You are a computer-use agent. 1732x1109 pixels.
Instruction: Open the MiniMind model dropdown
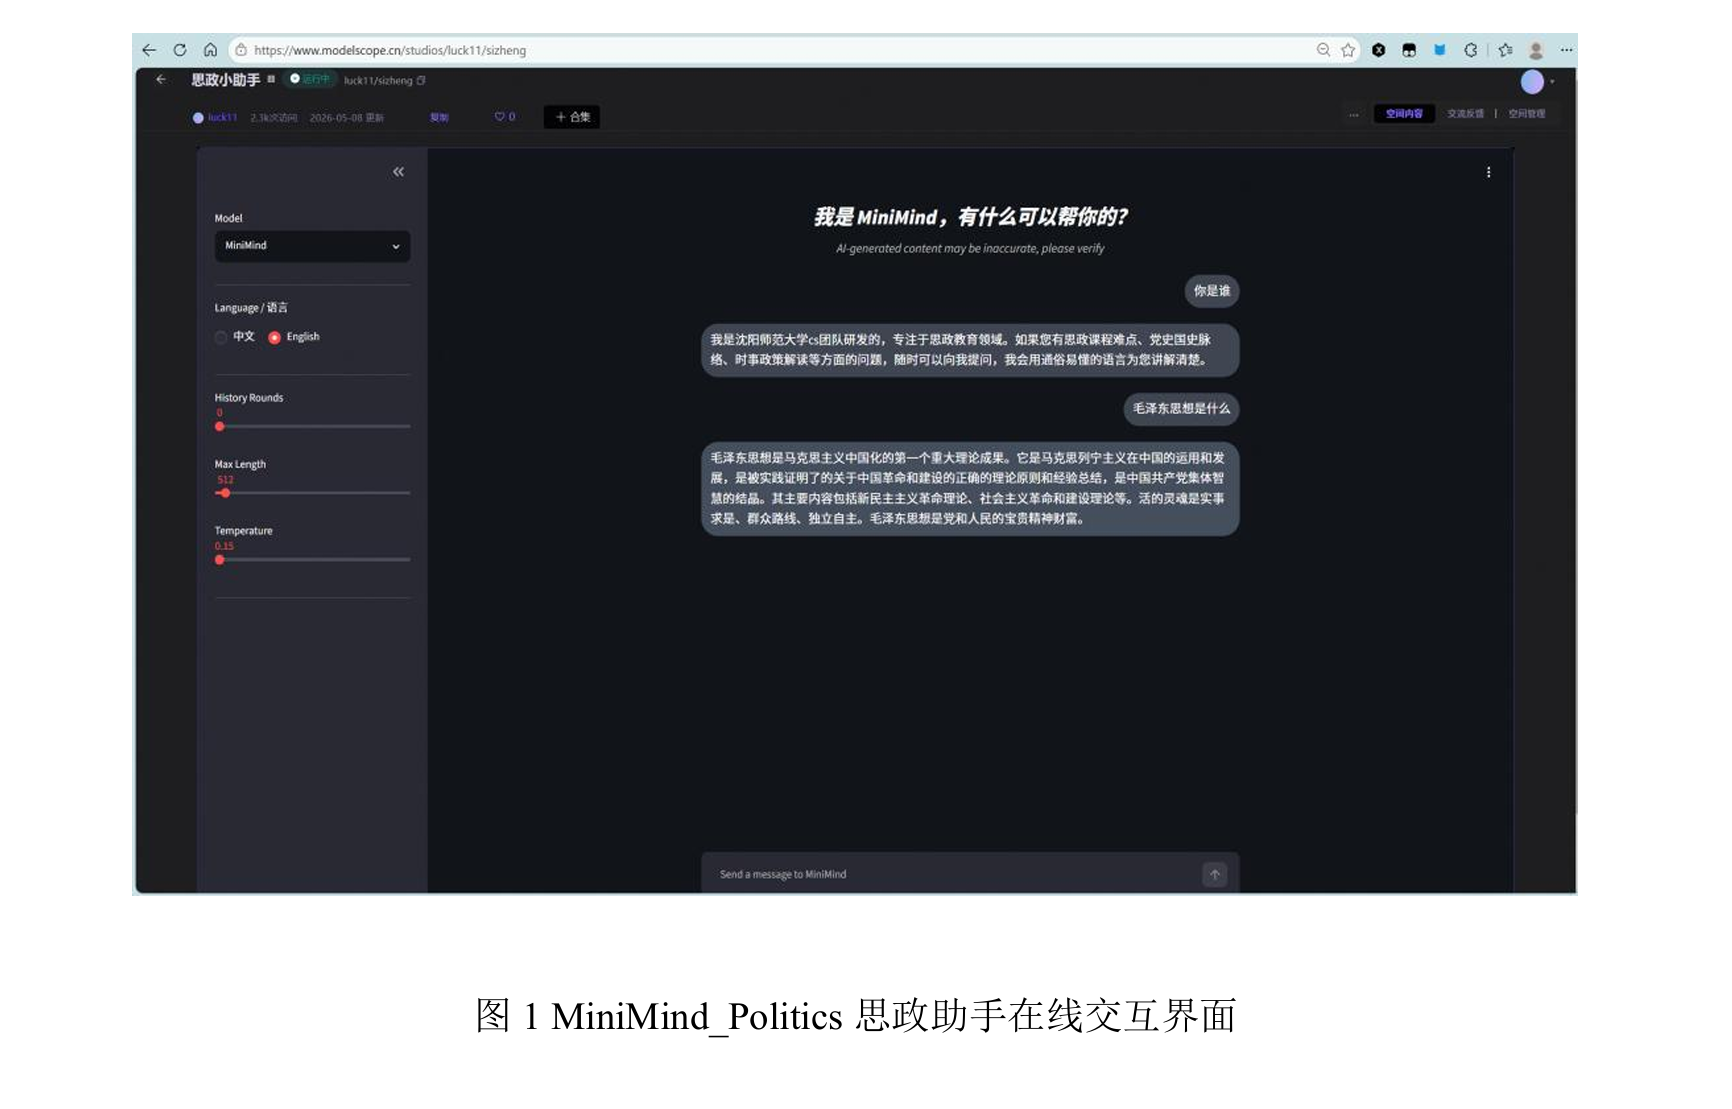312,246
